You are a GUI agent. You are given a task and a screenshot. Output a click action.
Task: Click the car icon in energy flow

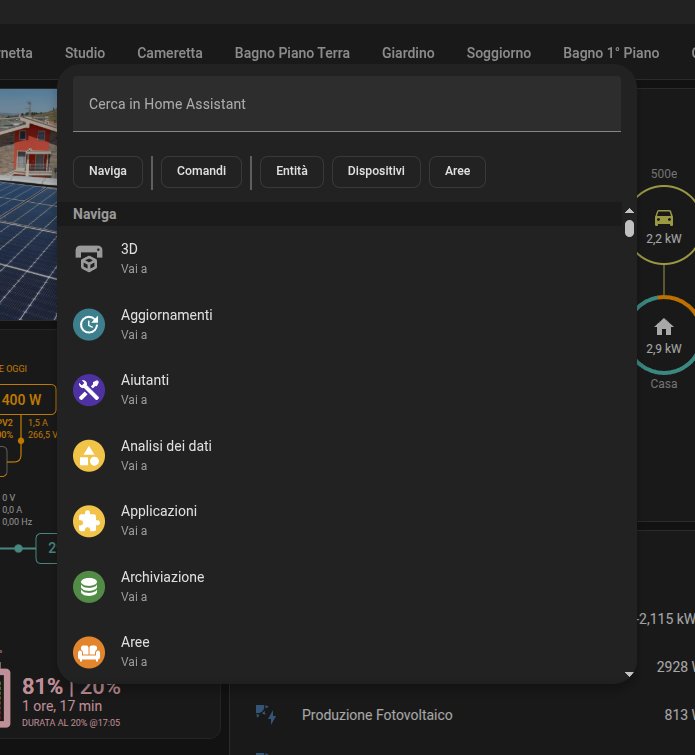[664, 218]
